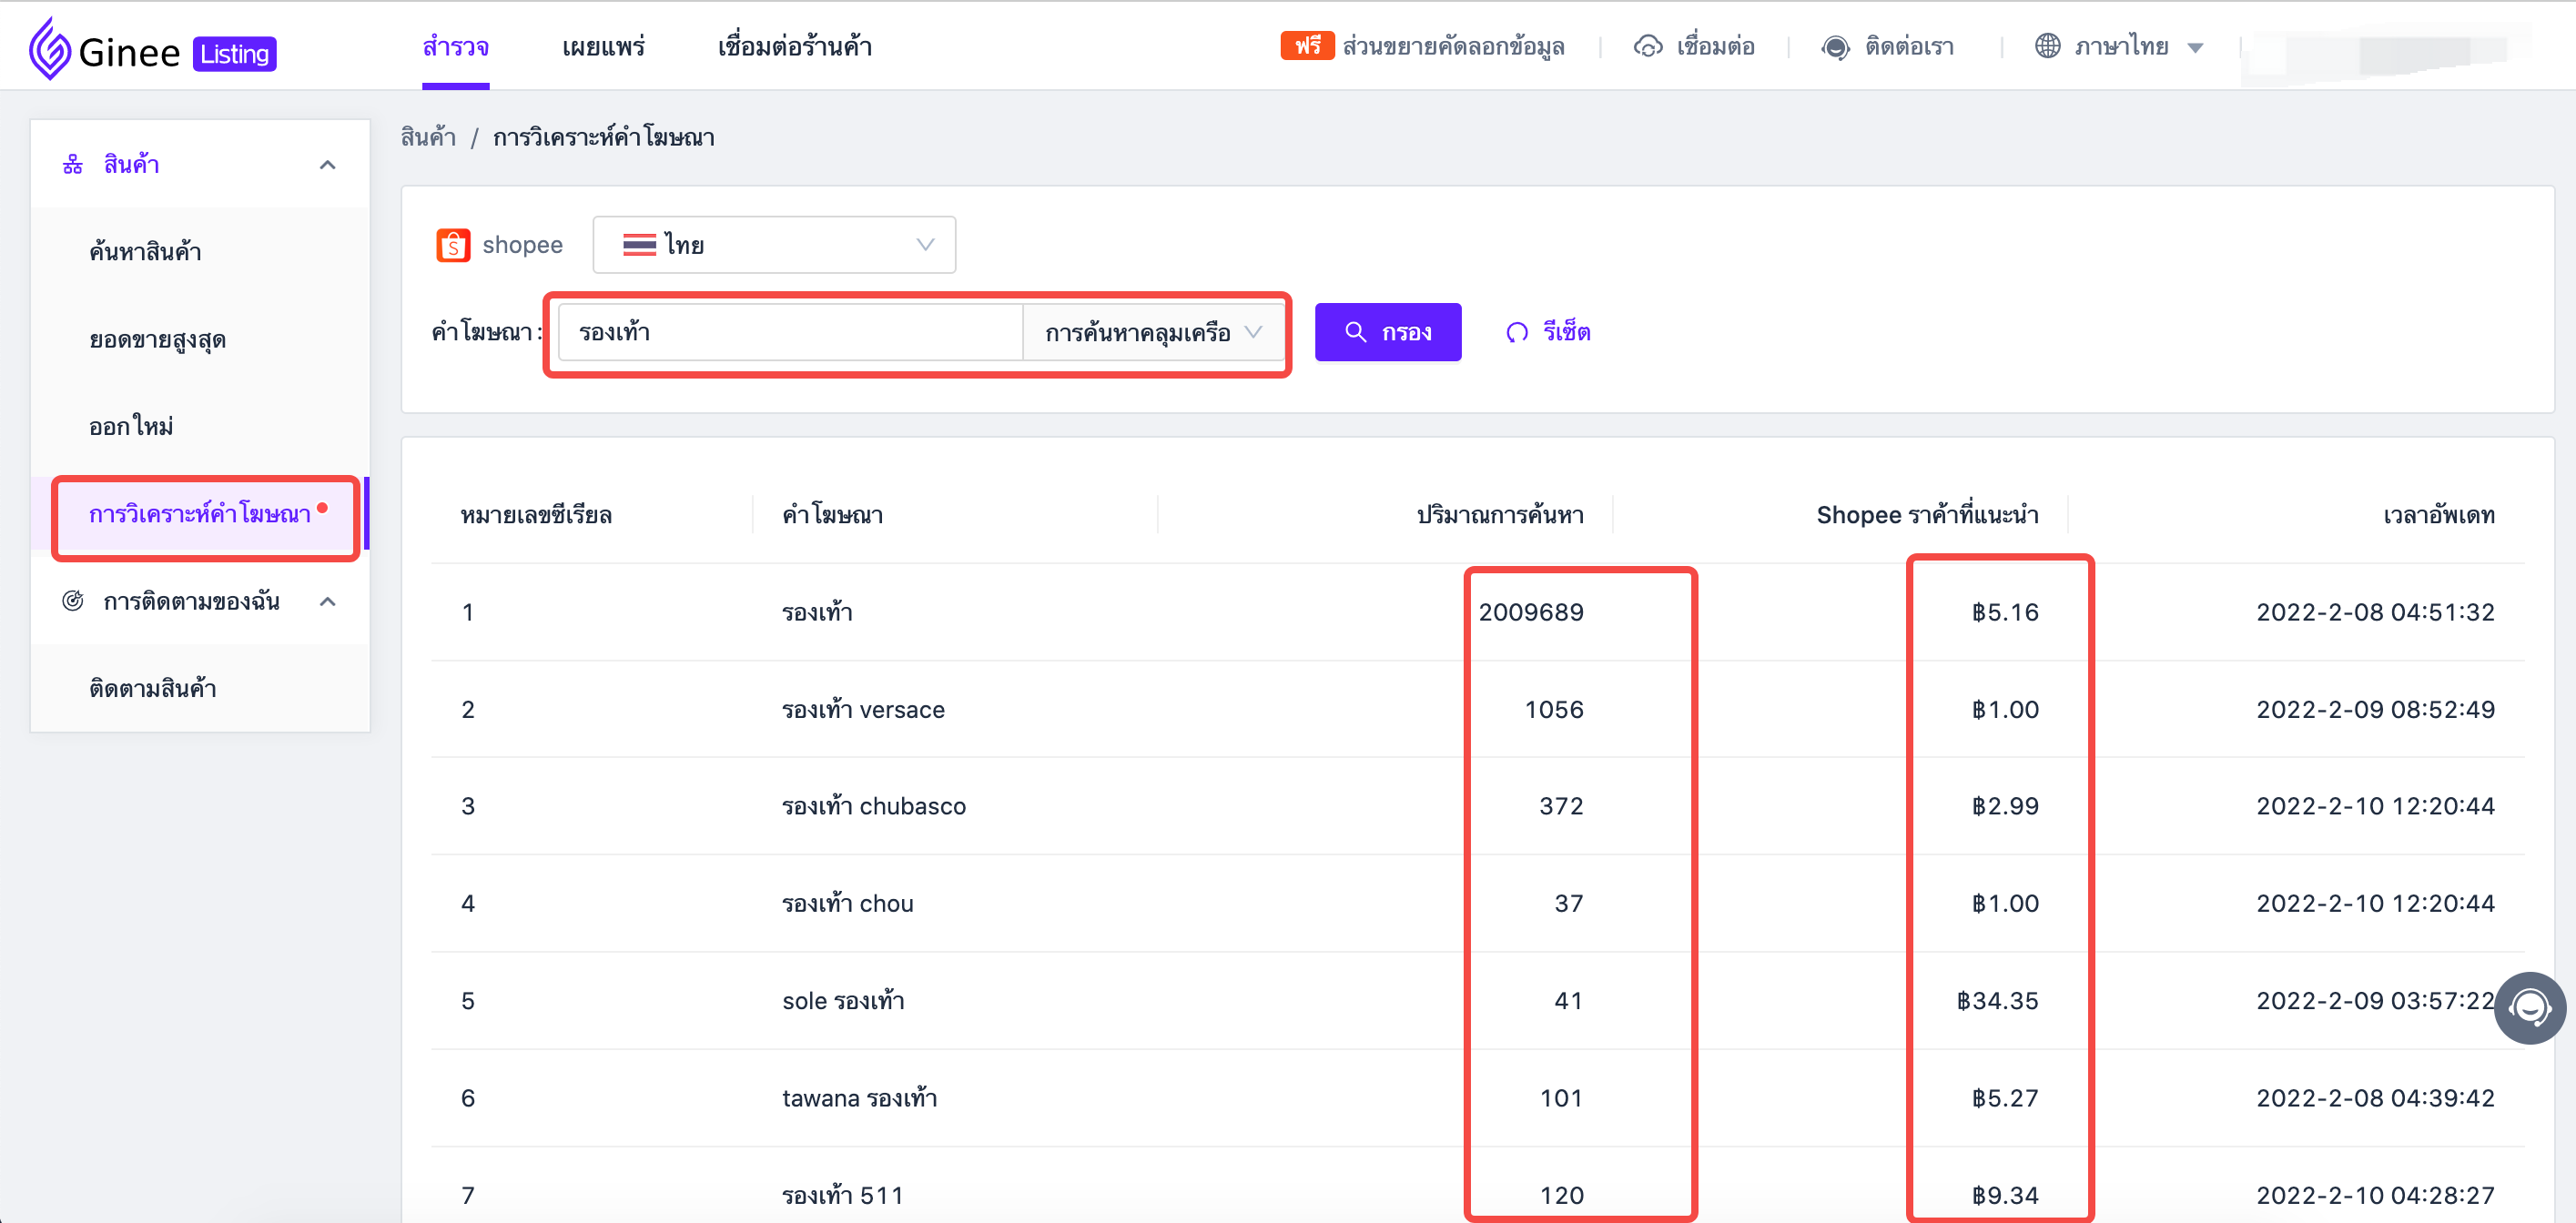The image size is (2576, 1223).
Task: Click keyword รองเท้า chou
Action: 847,903
